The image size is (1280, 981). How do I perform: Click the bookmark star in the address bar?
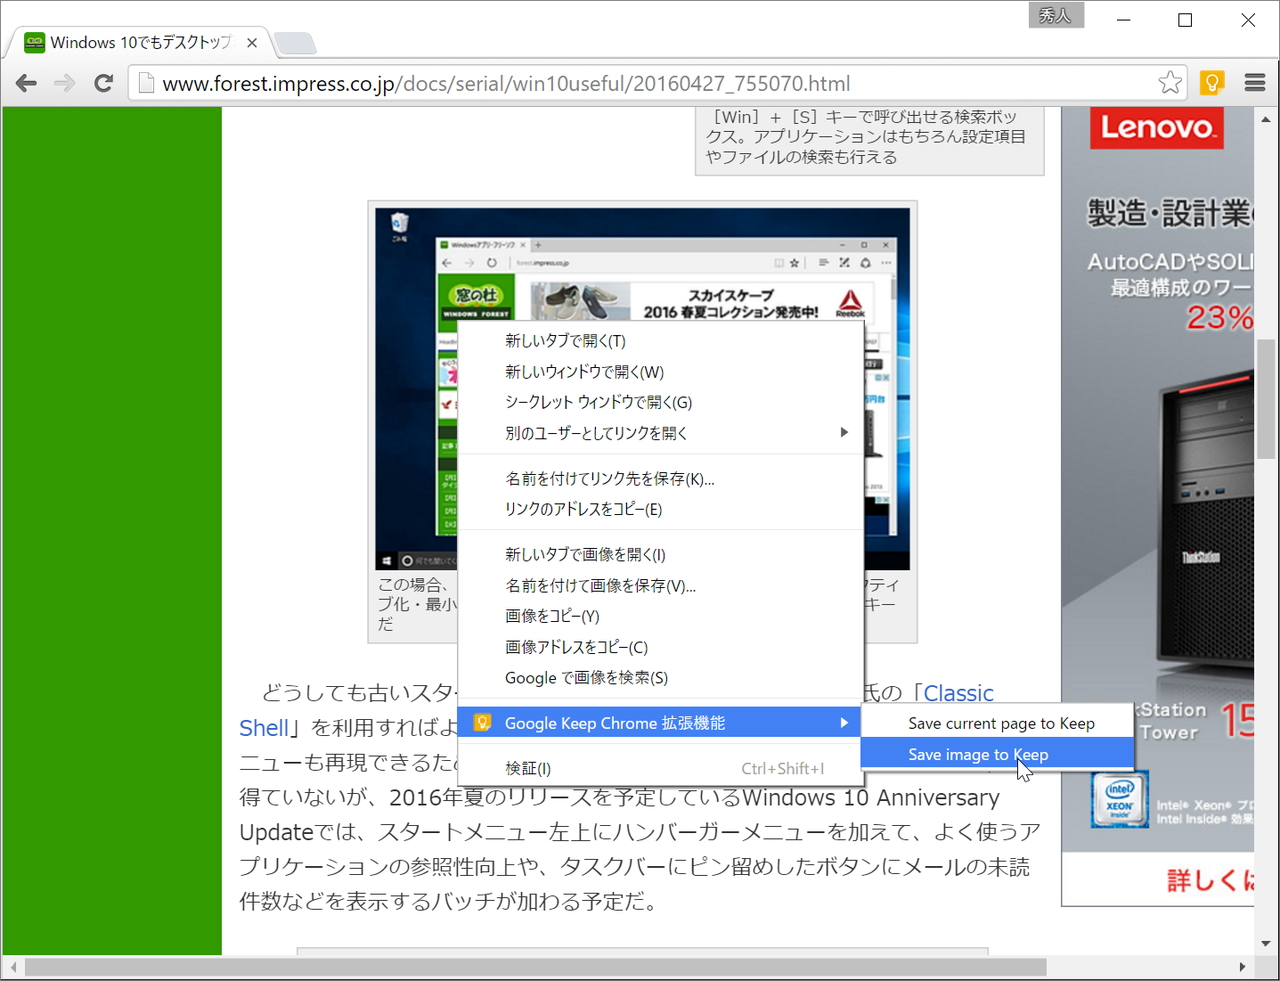pos(1169,83)
